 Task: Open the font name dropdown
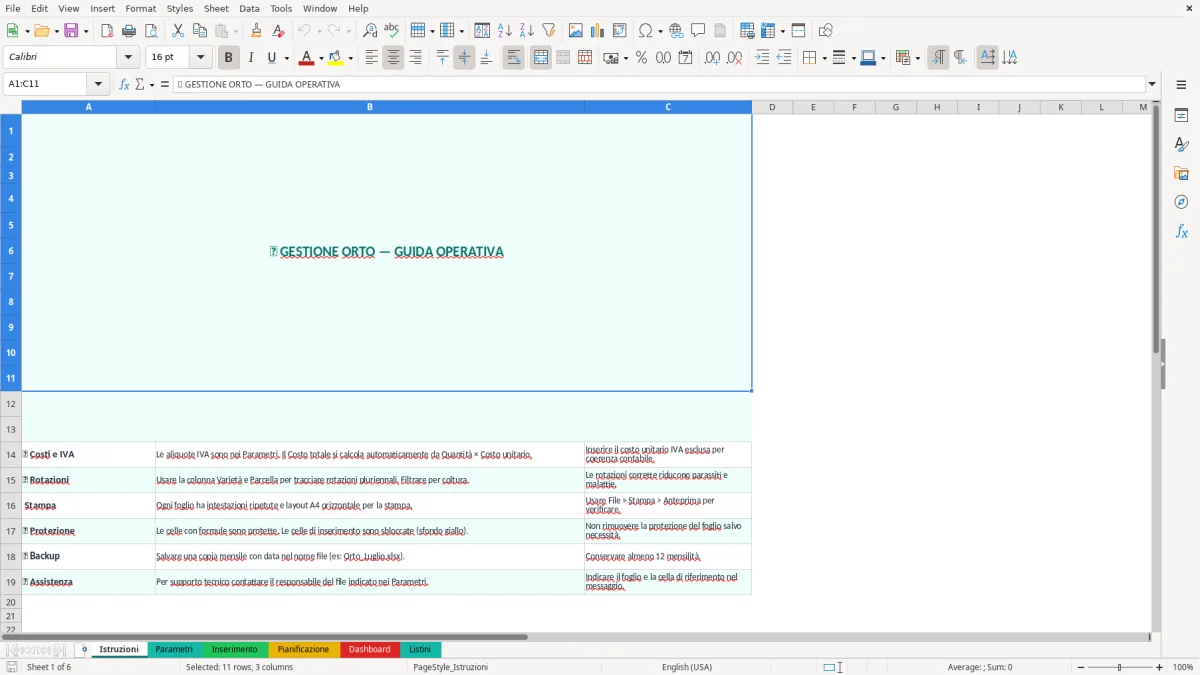(x=128, y=58)
